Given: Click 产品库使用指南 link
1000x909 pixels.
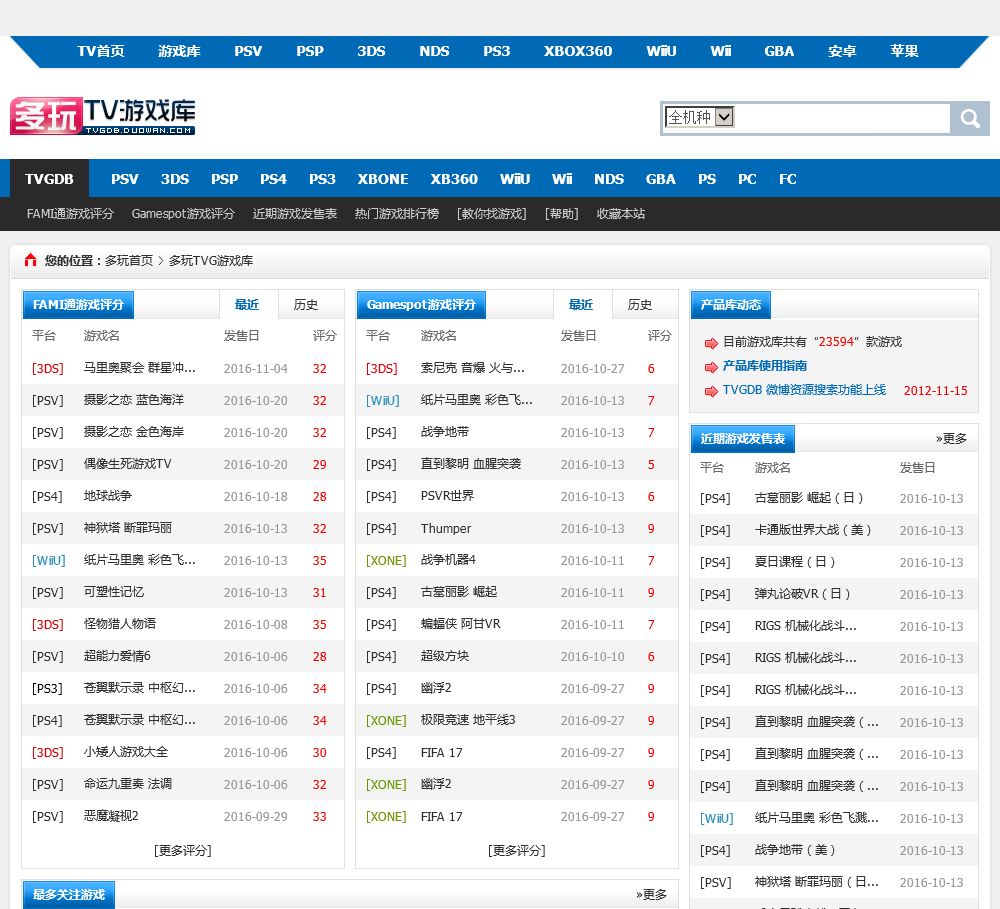Looking at the screenshot, I should pyautogui.click(x=765, y=366).
